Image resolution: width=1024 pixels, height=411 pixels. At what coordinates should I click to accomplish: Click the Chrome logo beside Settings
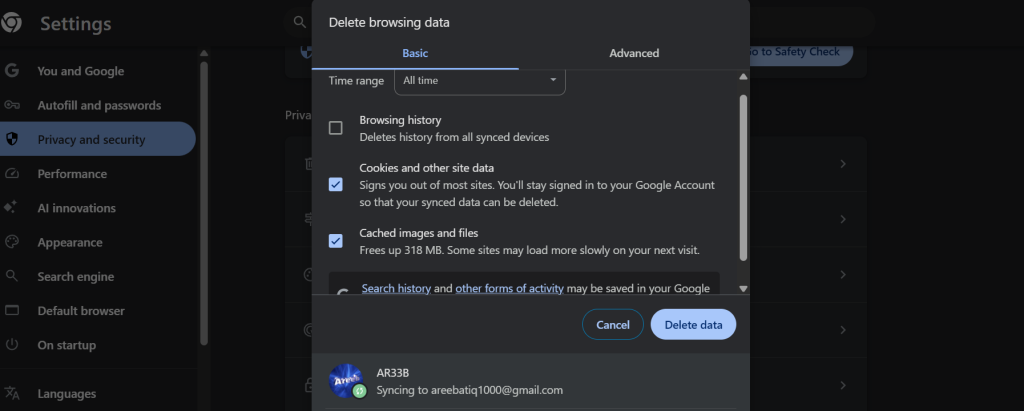(x=12, y=24)
